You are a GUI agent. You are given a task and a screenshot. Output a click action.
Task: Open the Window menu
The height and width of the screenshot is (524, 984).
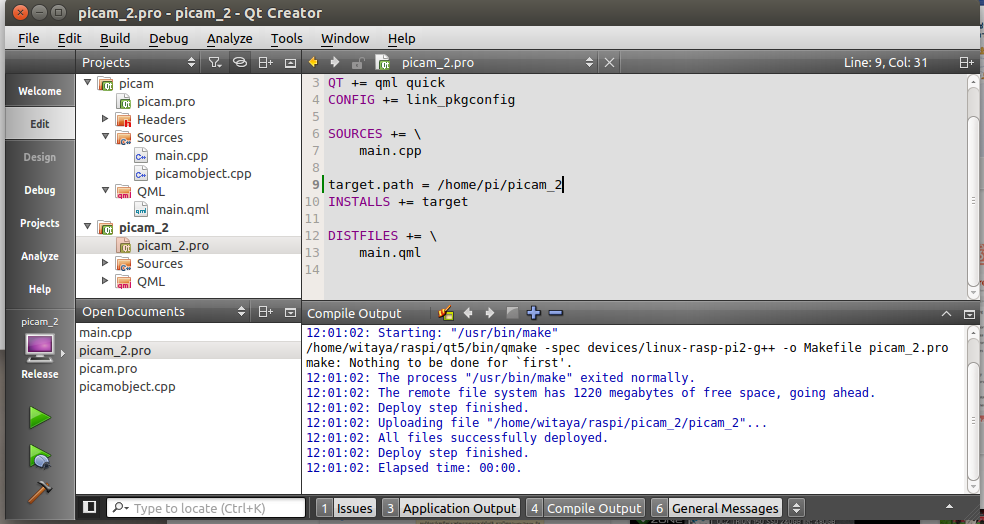(345, 38)
